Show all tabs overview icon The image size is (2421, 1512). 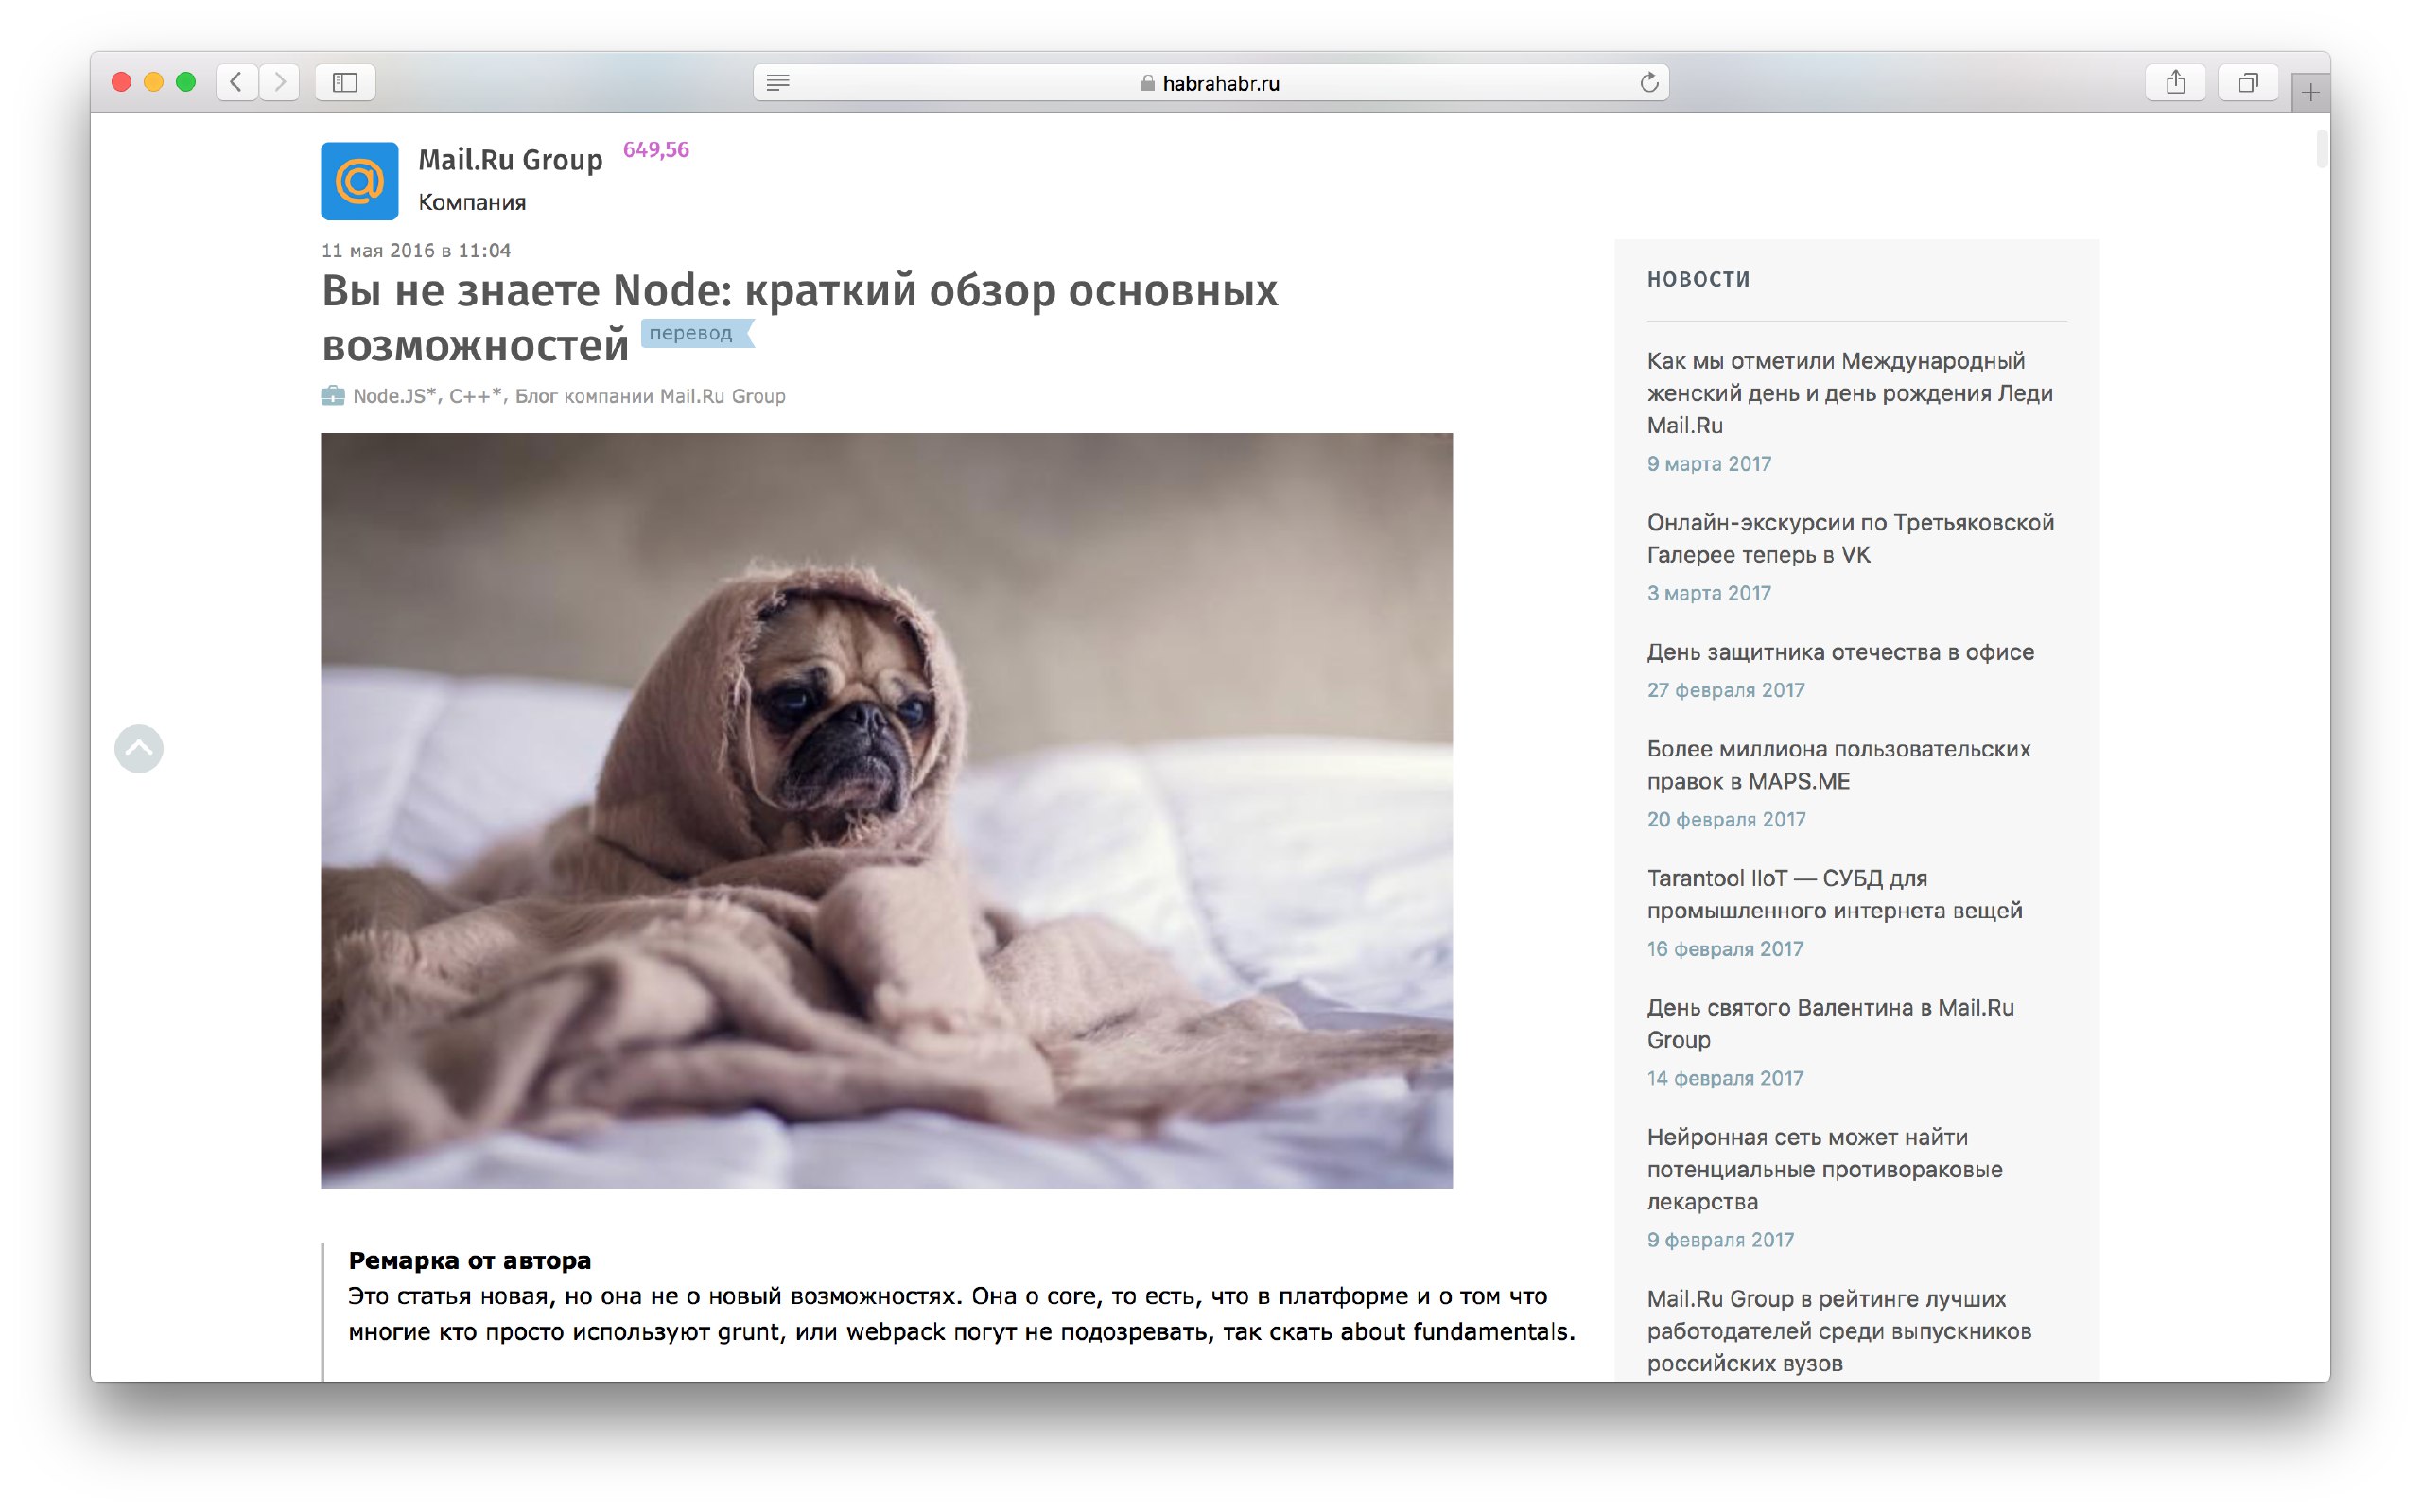coord(2248,82)
